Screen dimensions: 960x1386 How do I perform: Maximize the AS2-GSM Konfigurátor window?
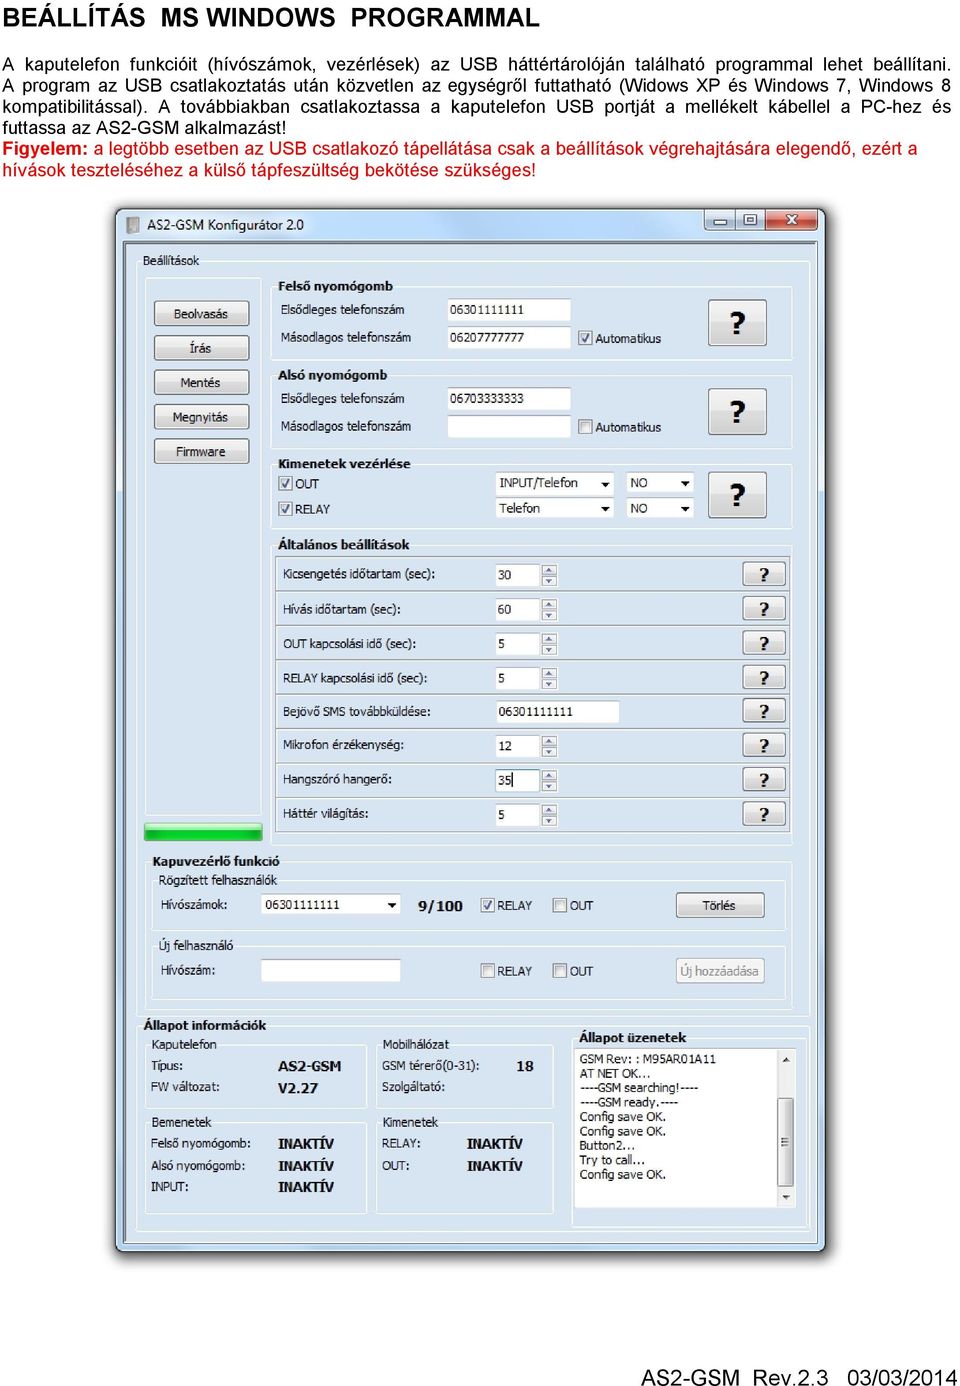(x=750, y=220)
